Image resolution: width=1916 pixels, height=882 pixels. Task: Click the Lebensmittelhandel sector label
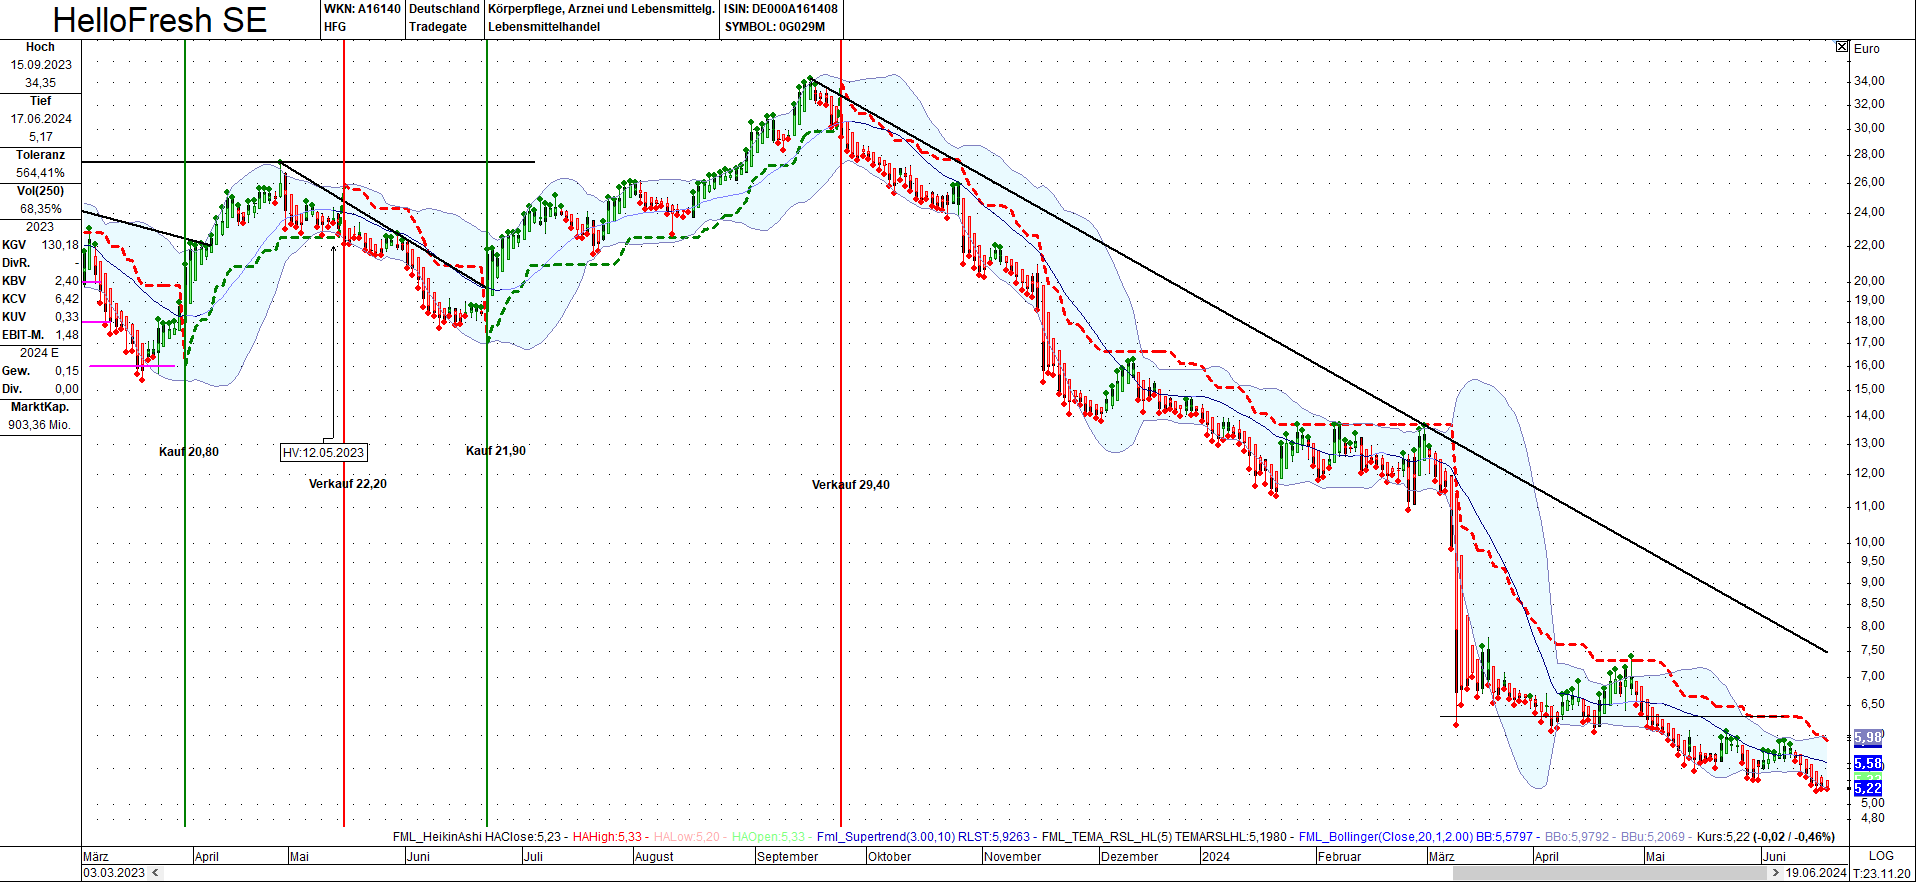tap(544, 27)
